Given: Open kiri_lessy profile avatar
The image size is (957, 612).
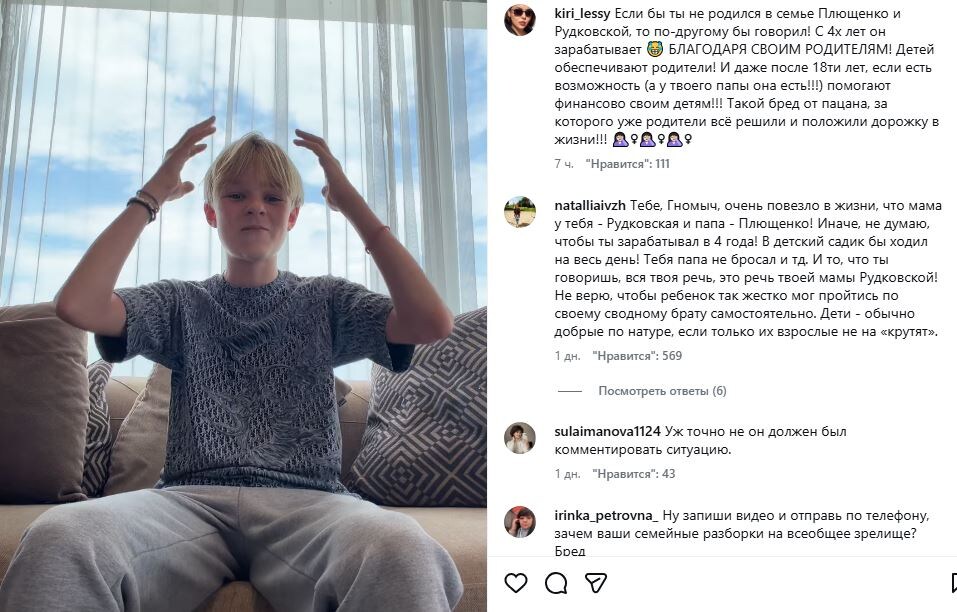Looking at the screenshot, I should (x=520, y=20).
